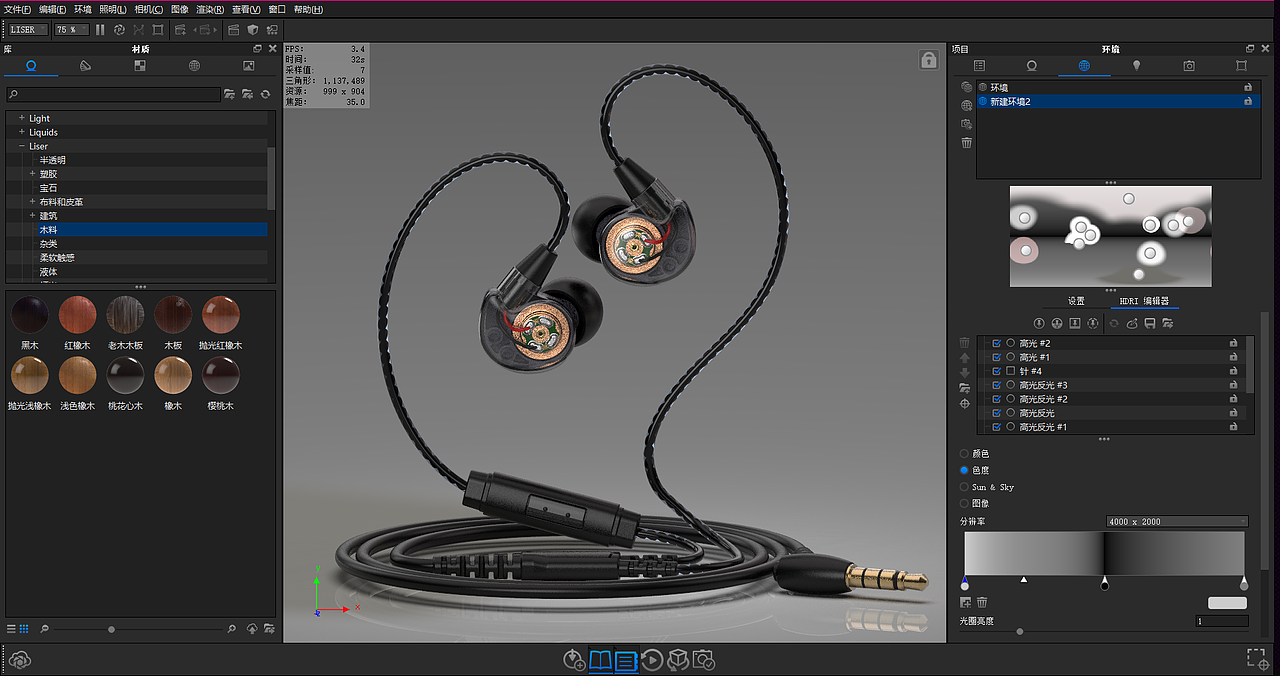Expand the 布料和皮革 subfolder
This screenshot has width=1280, height=676.
click(32, 202)
